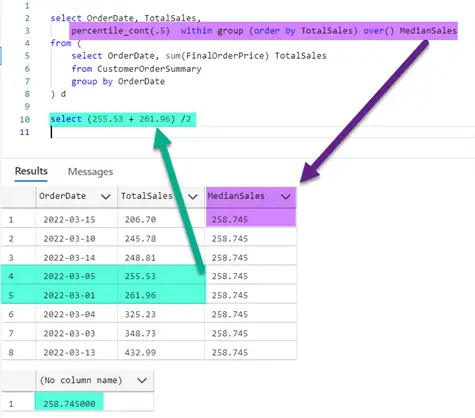Screen dimensions: 475x418
Task: Select row 1 number in results grid
Action: tap(11, 220)
